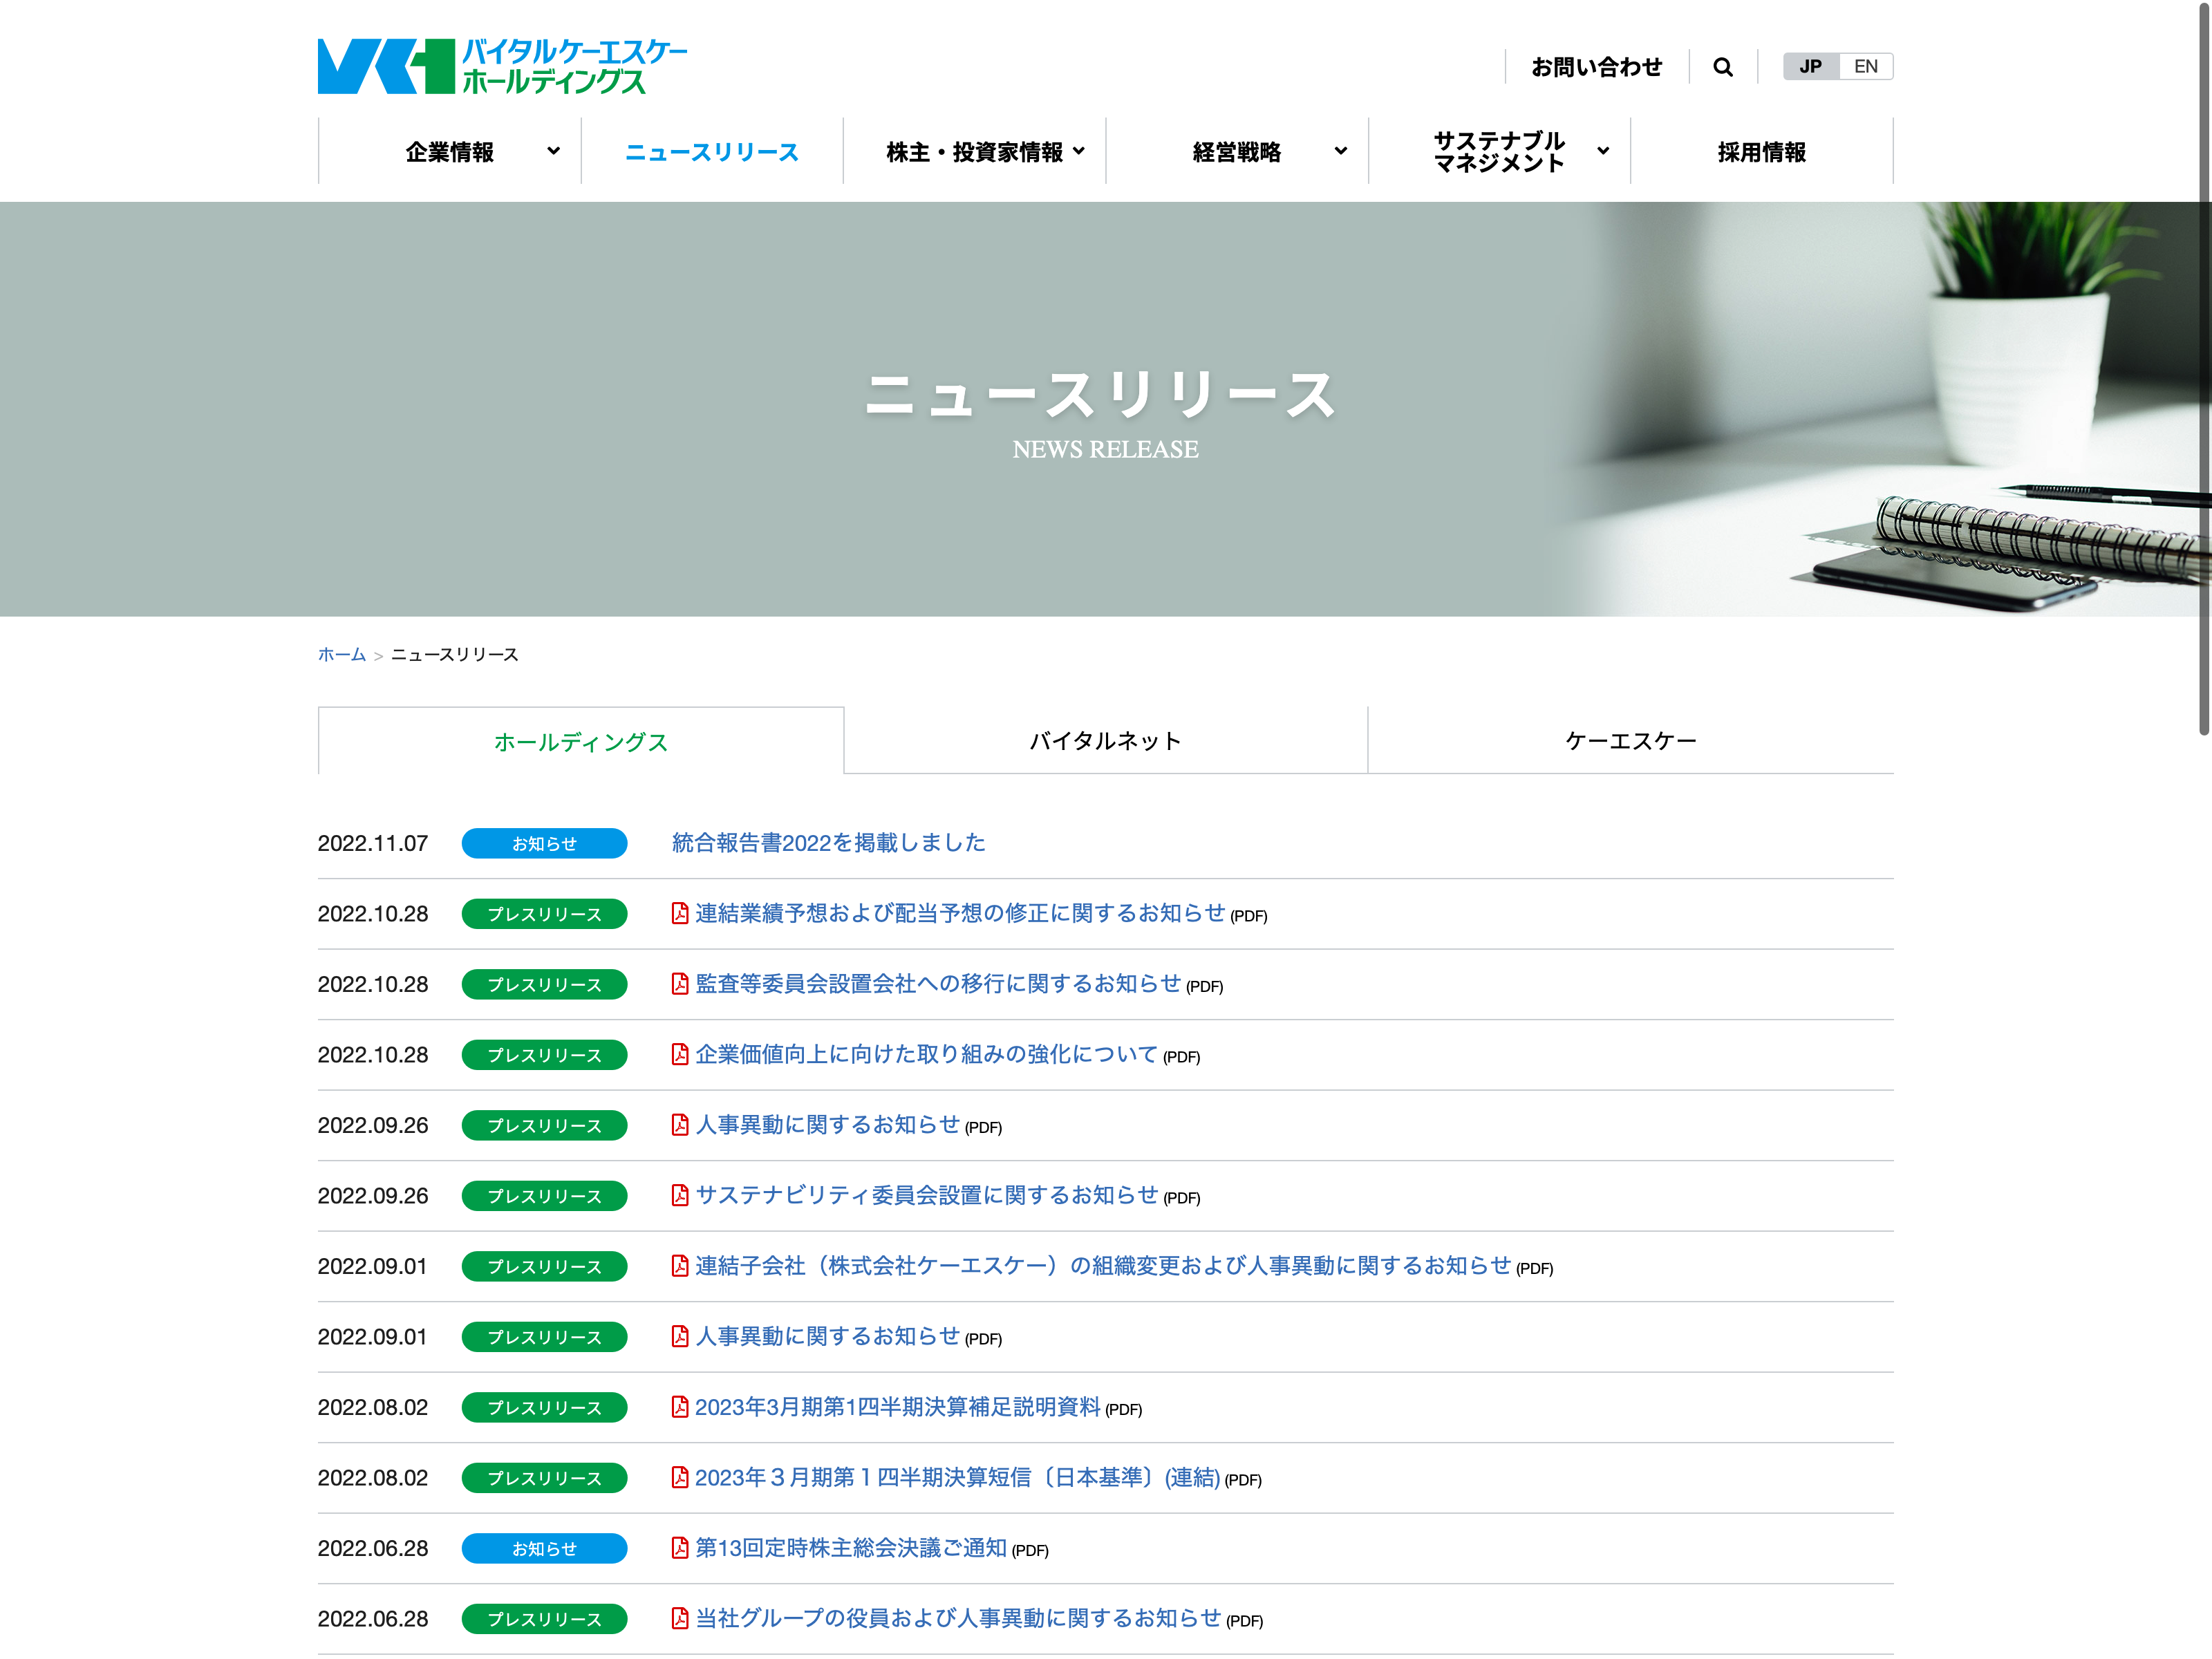Viewport: 2212px width, 1659px height.
Task: Expand the 株主・投資家情報 dropdown arrow
Action: pyautogui.click(x=1078, y=151)
